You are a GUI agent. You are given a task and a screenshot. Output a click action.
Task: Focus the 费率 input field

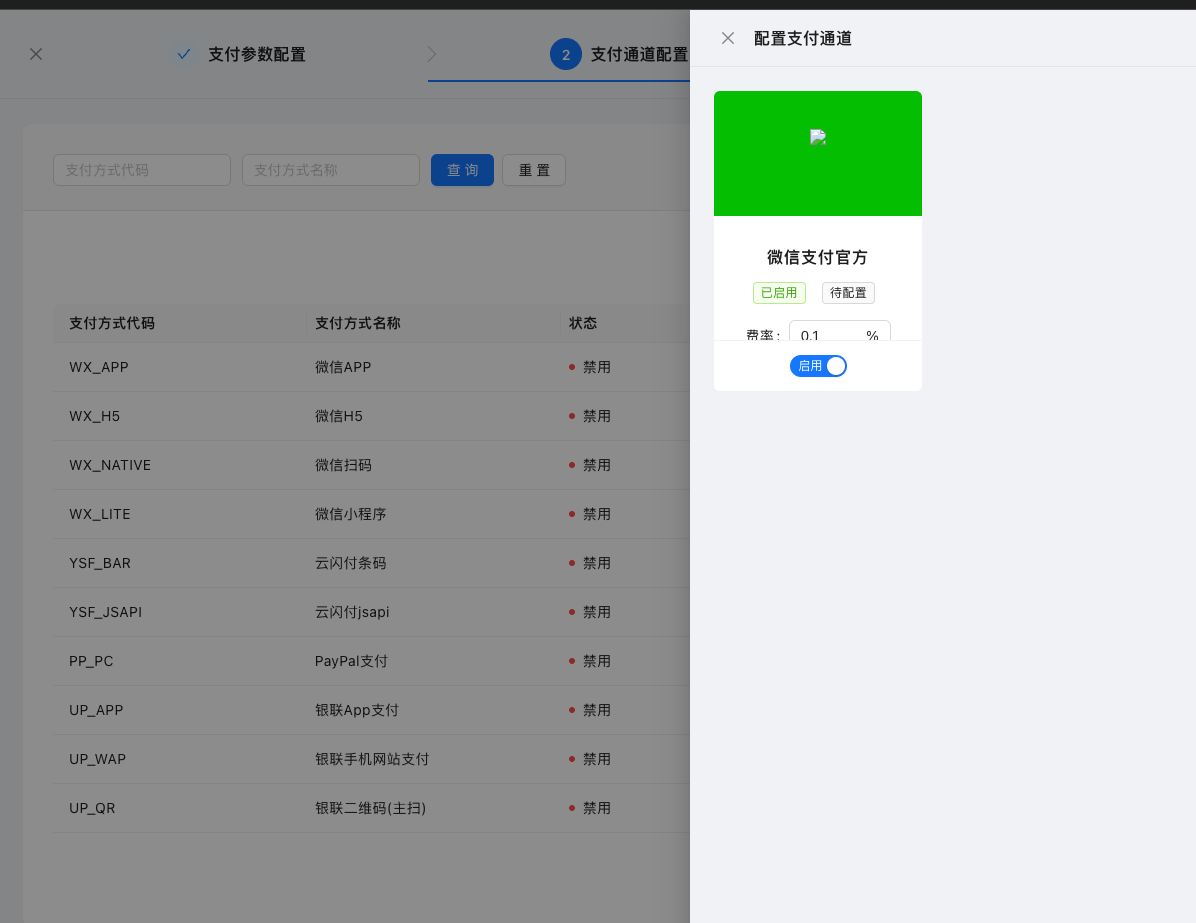(839, 331)
